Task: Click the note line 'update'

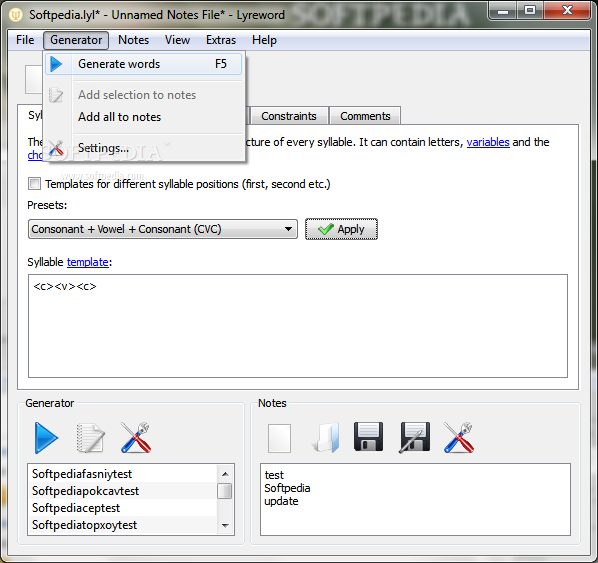Action: (281, 501)
